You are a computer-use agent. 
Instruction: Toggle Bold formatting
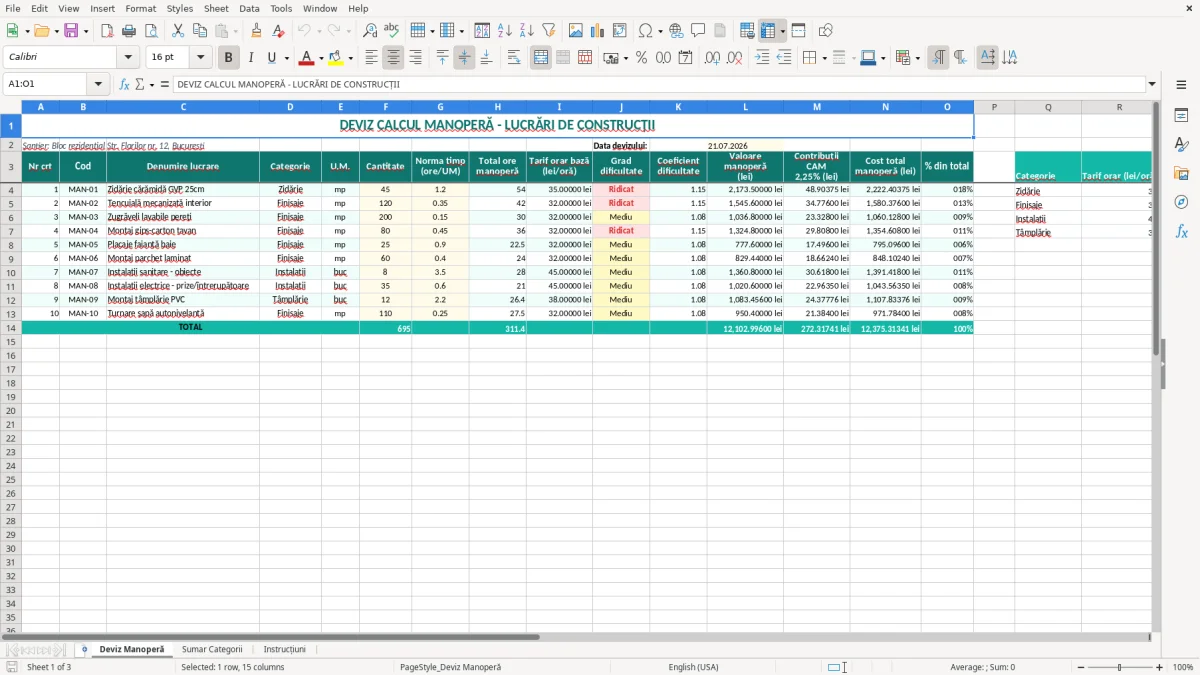(x=229, y=58)
